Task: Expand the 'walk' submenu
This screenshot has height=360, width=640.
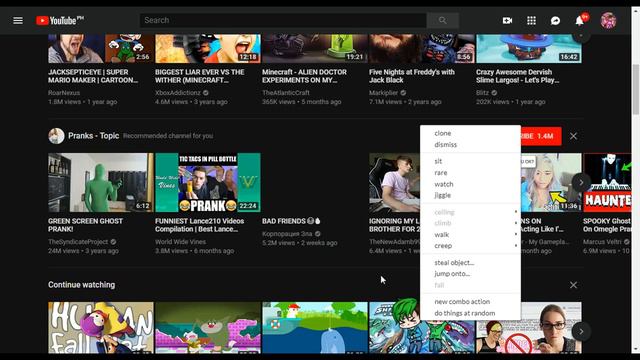Action: (470, 235)
